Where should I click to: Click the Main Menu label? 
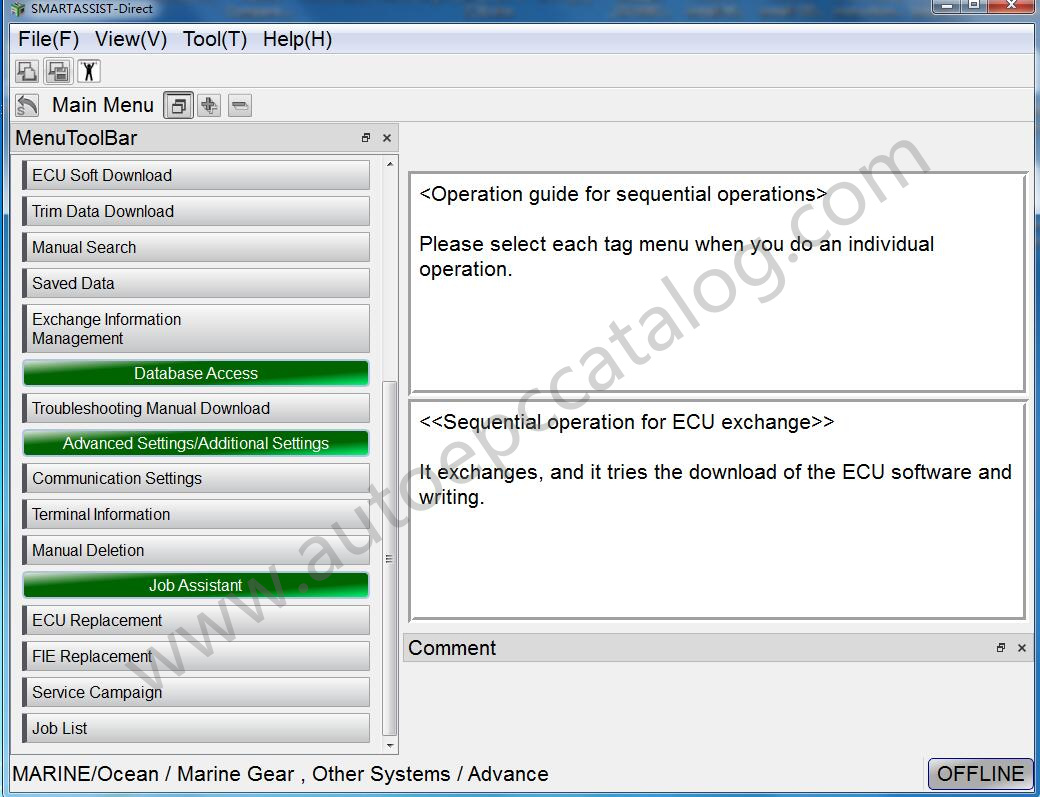click(x=103, y=105)
